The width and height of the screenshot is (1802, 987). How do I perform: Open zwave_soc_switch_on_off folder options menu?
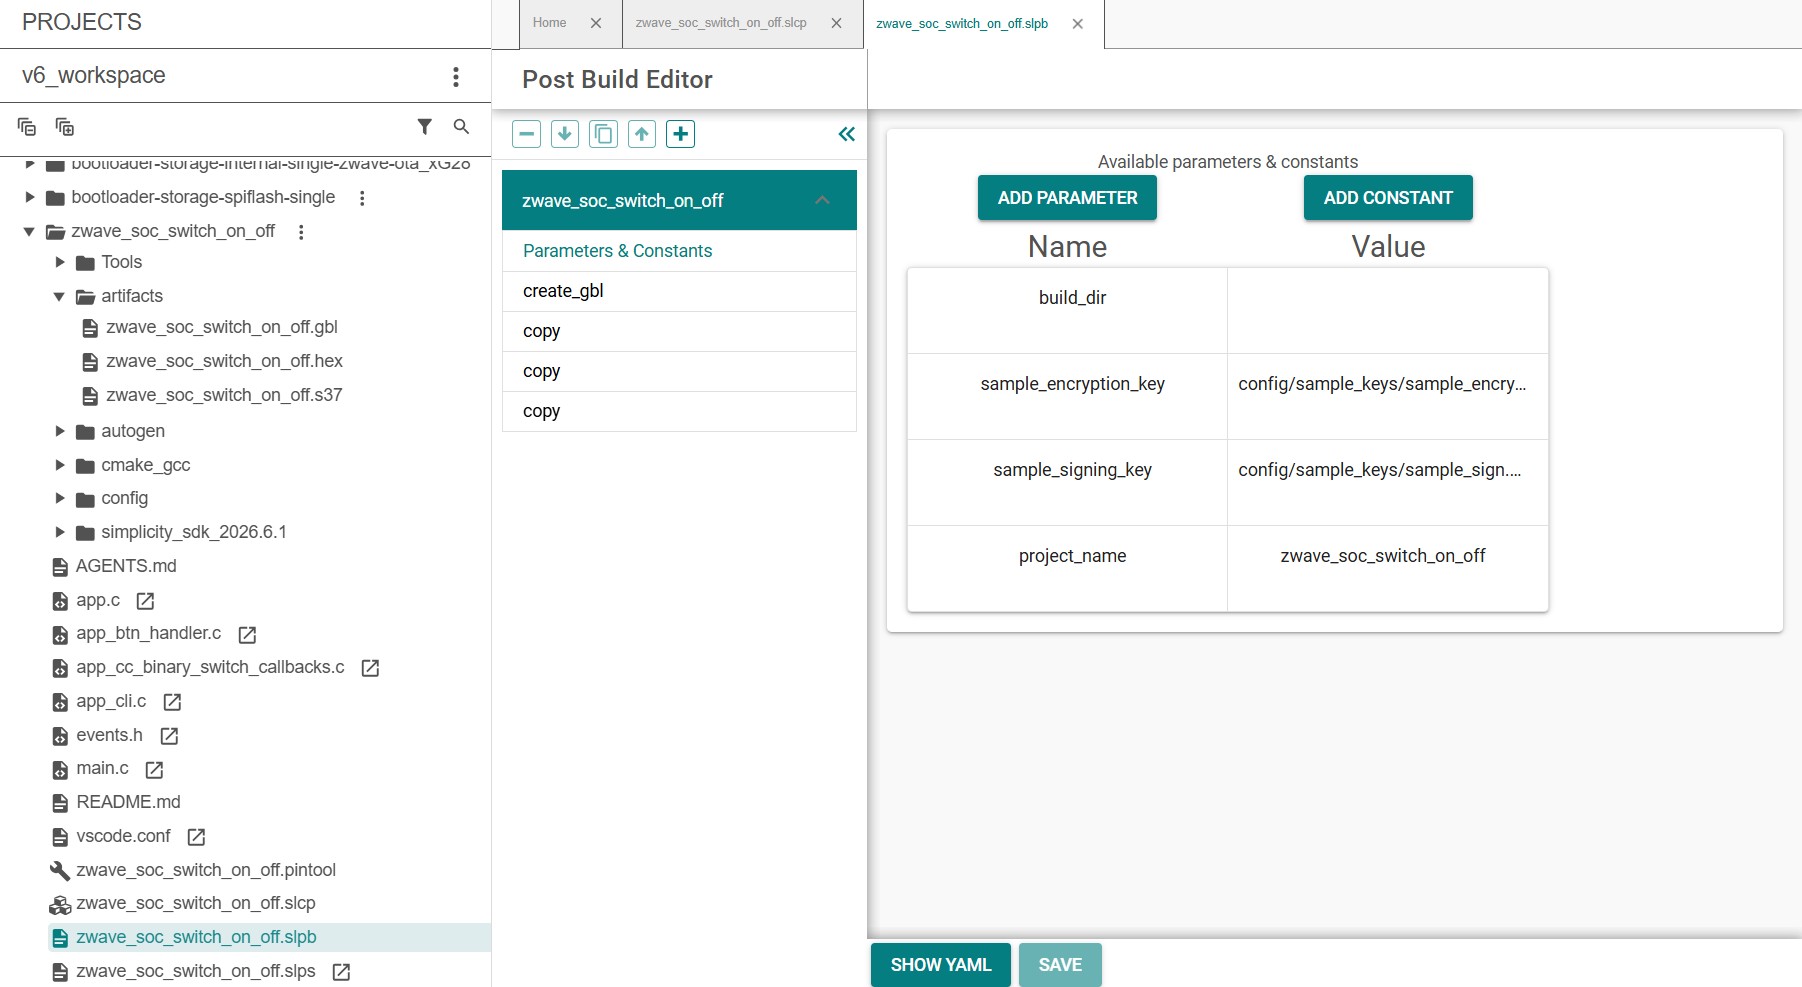coord(301,232)
